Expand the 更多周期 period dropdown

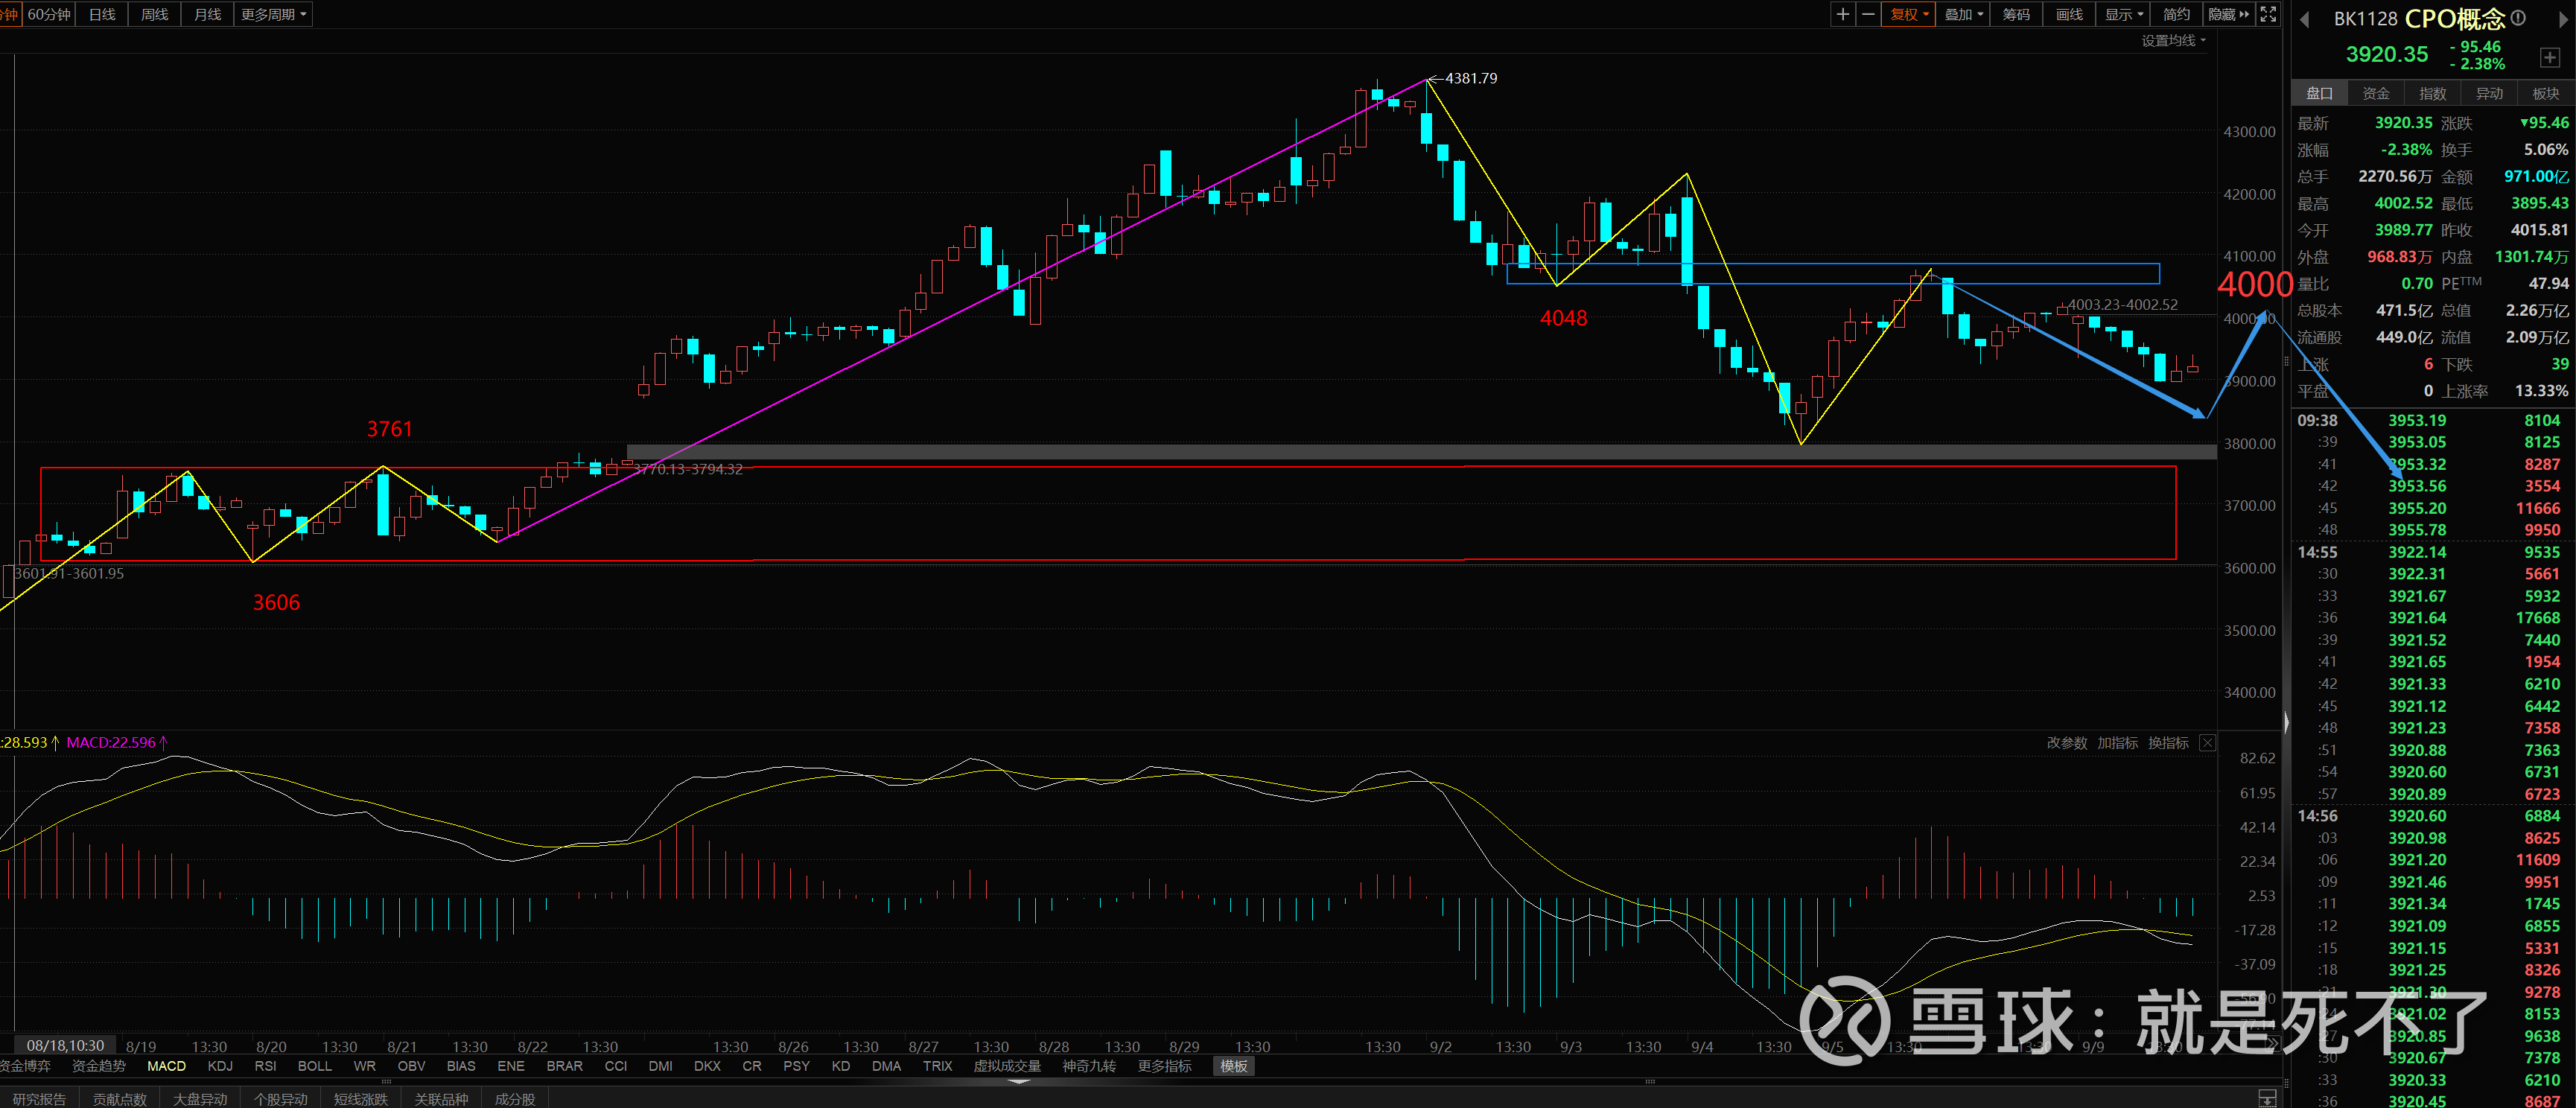pos(273,14)
